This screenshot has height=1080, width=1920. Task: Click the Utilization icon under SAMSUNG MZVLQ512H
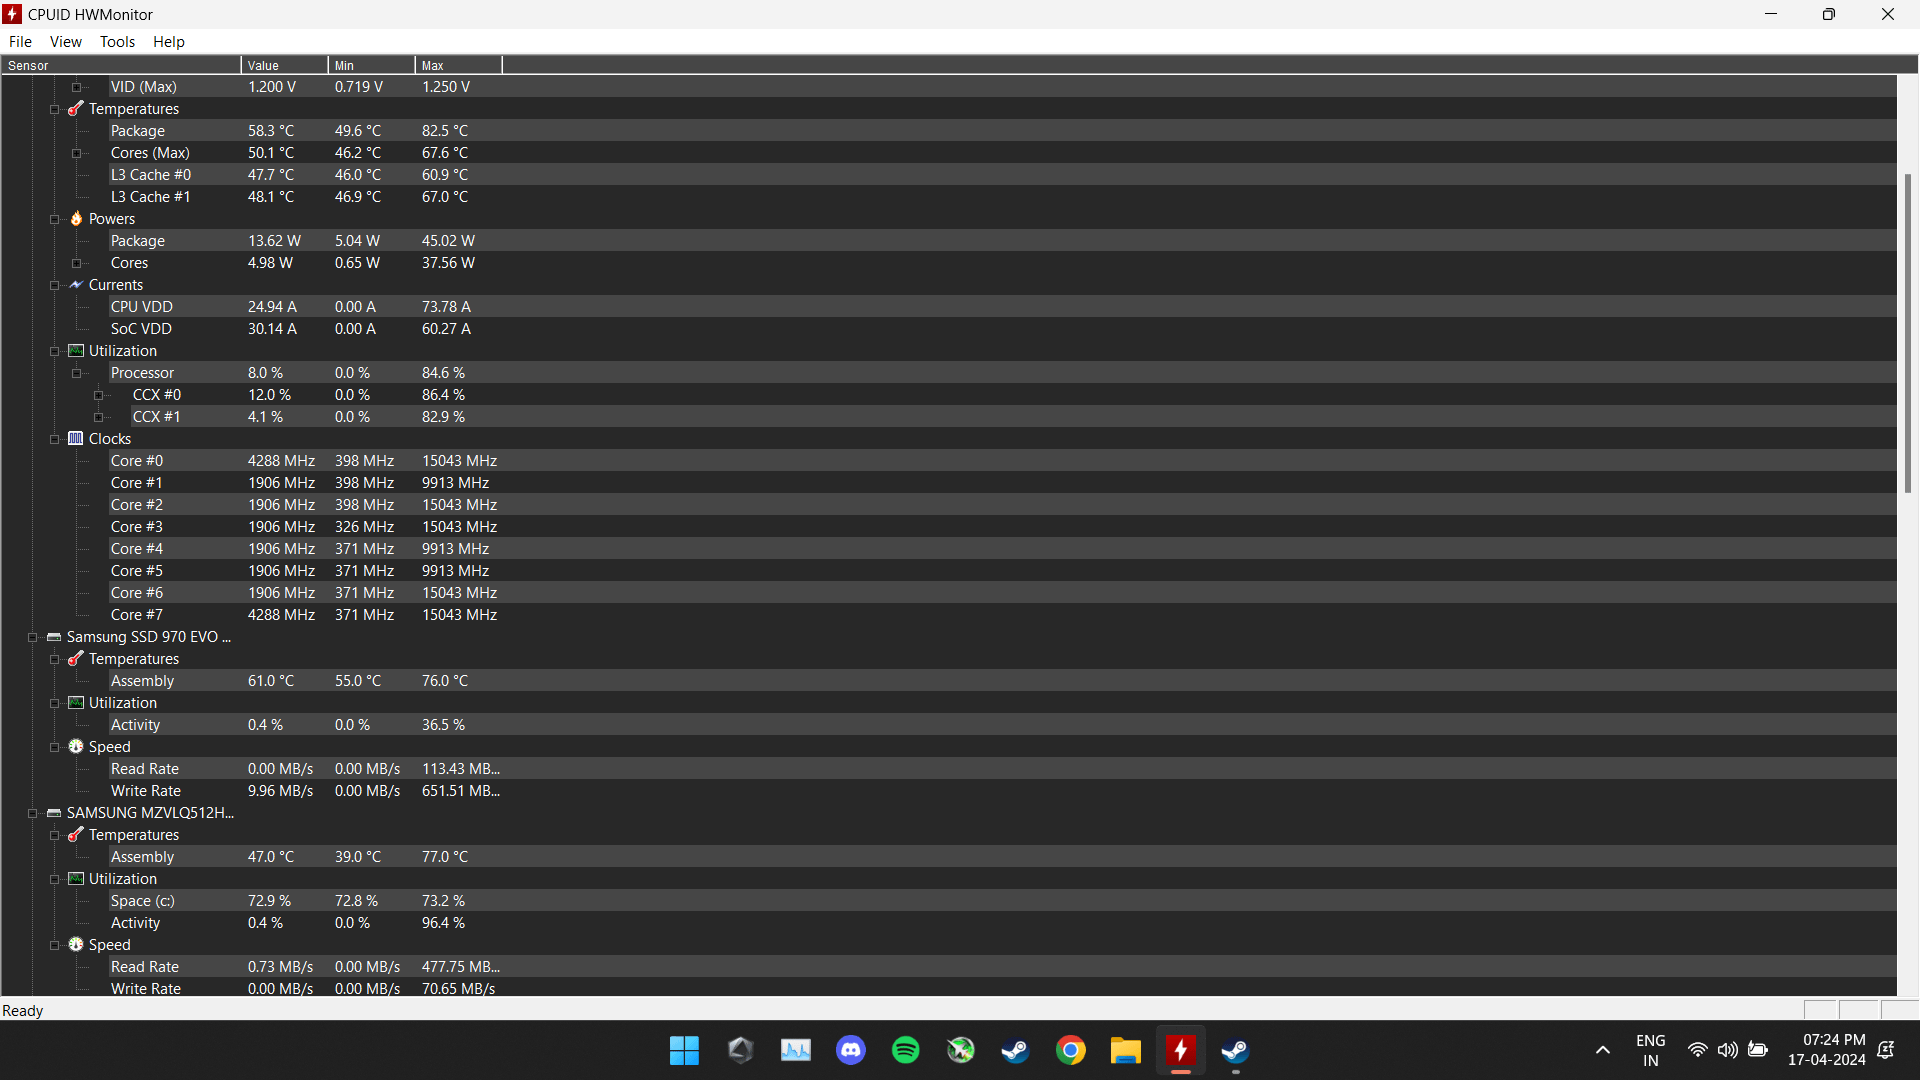click(x=76, y=879)
